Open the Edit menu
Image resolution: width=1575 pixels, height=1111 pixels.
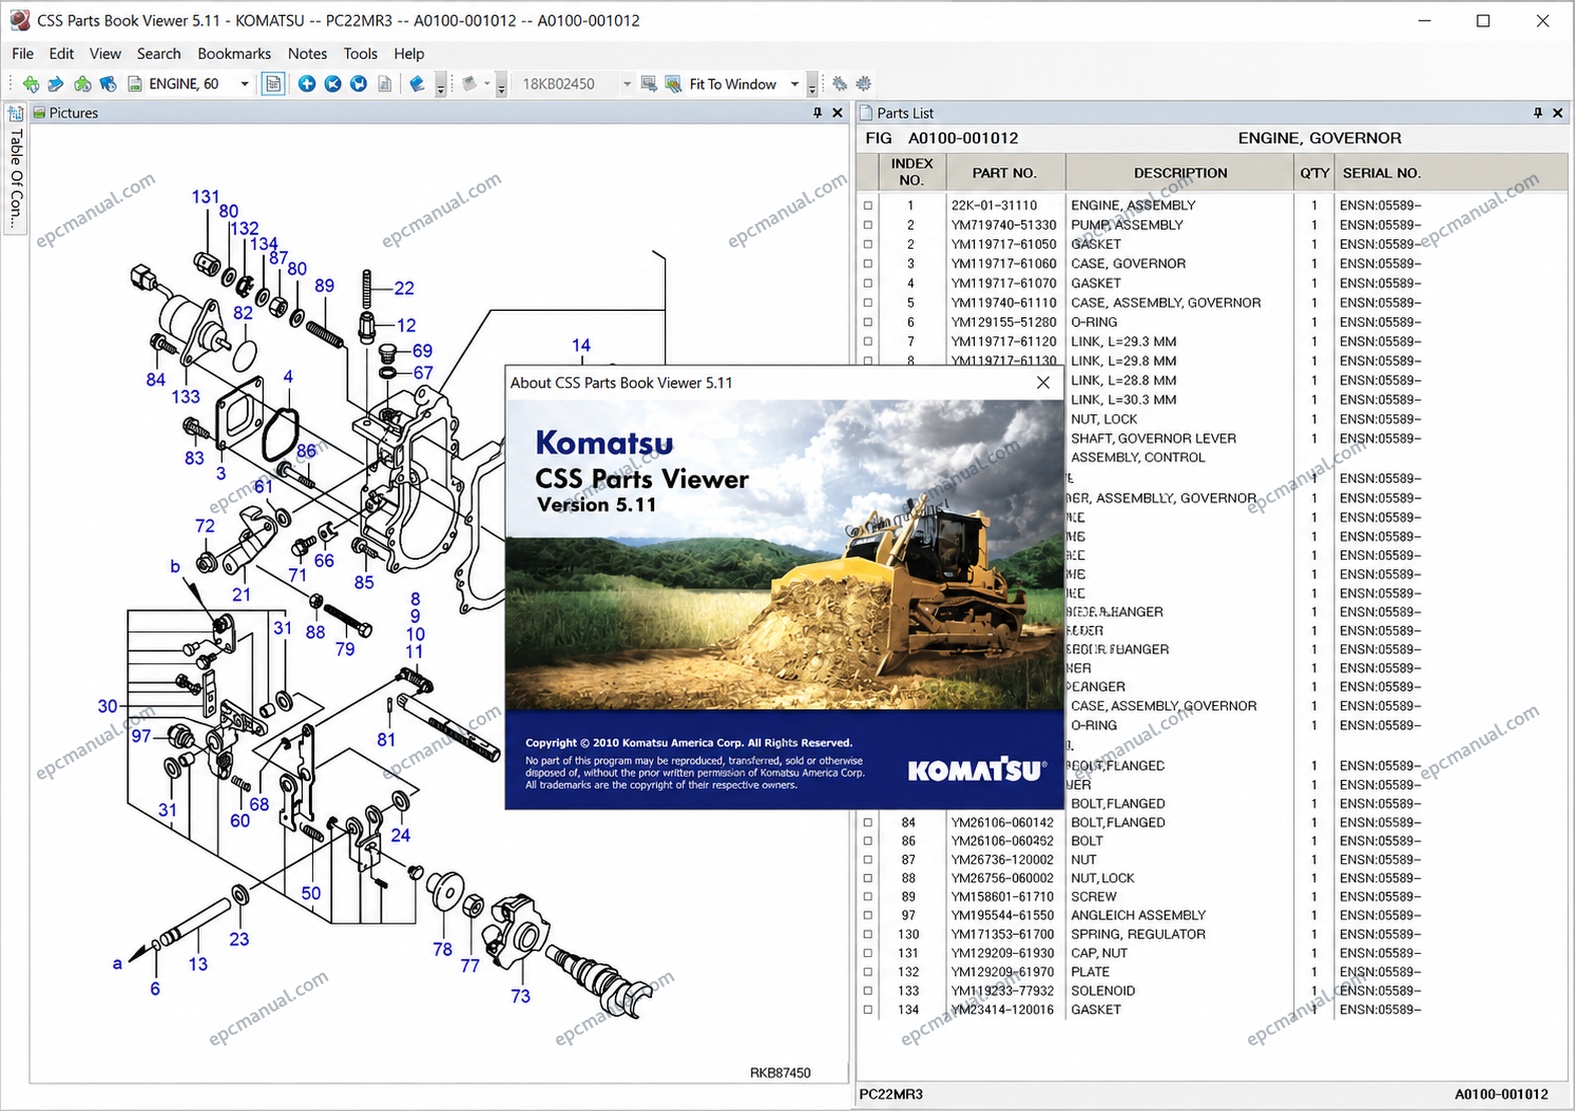pyautogui.click(x=61, y=54)
